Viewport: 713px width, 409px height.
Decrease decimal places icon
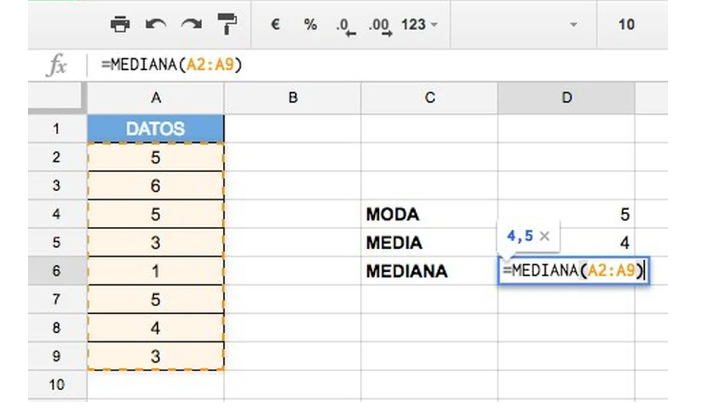point(346,26)
